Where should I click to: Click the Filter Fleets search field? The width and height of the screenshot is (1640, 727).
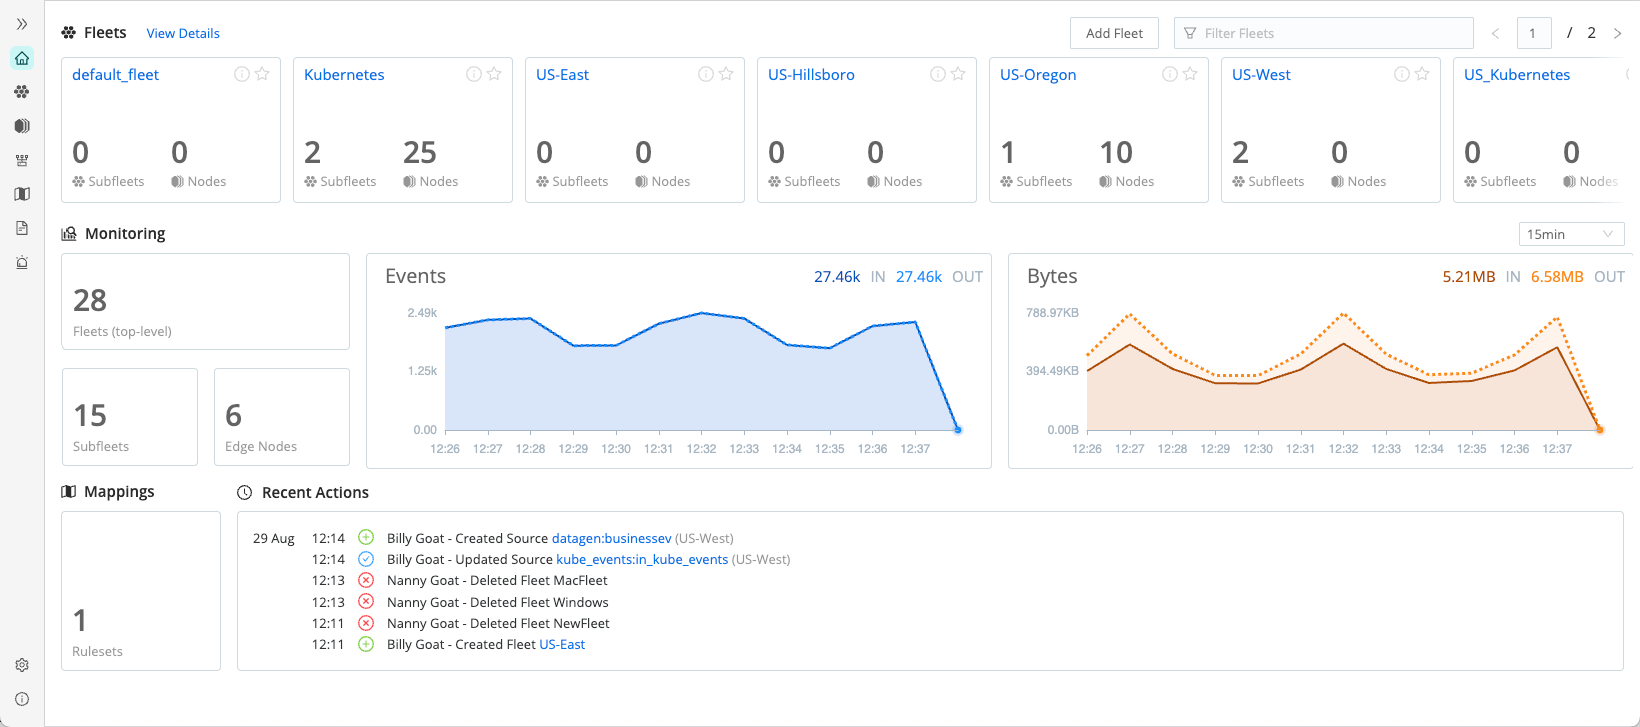click(1323, 33)
